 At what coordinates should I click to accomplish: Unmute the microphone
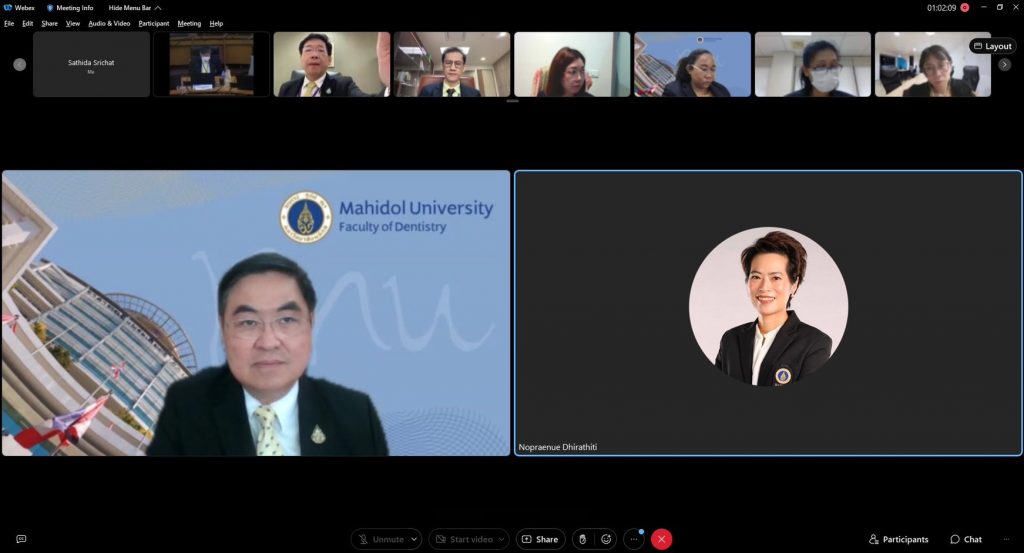(x=380, y=539)
